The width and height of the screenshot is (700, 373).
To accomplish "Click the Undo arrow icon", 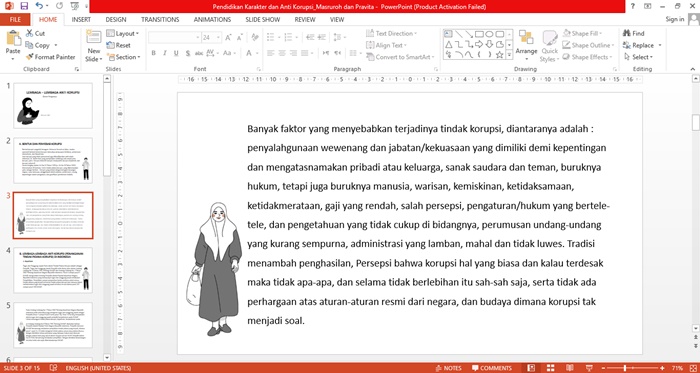I will click(x=39, y=6).
